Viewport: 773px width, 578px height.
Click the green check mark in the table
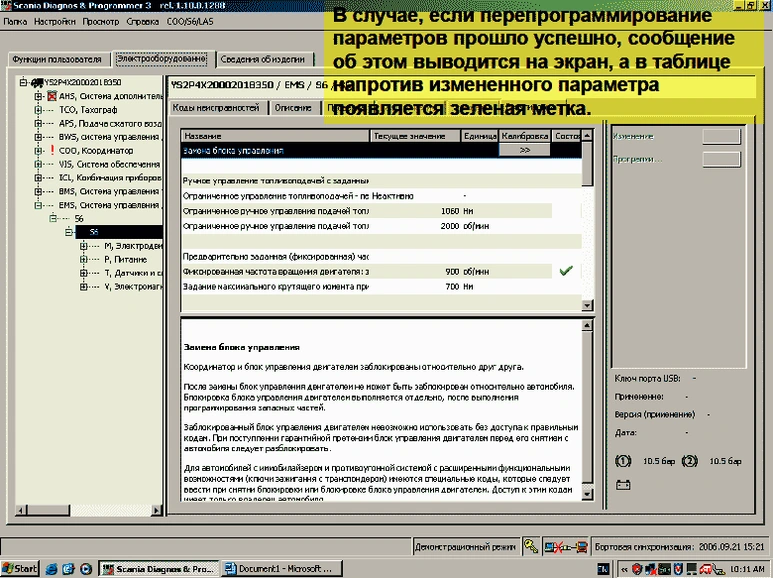567,270
